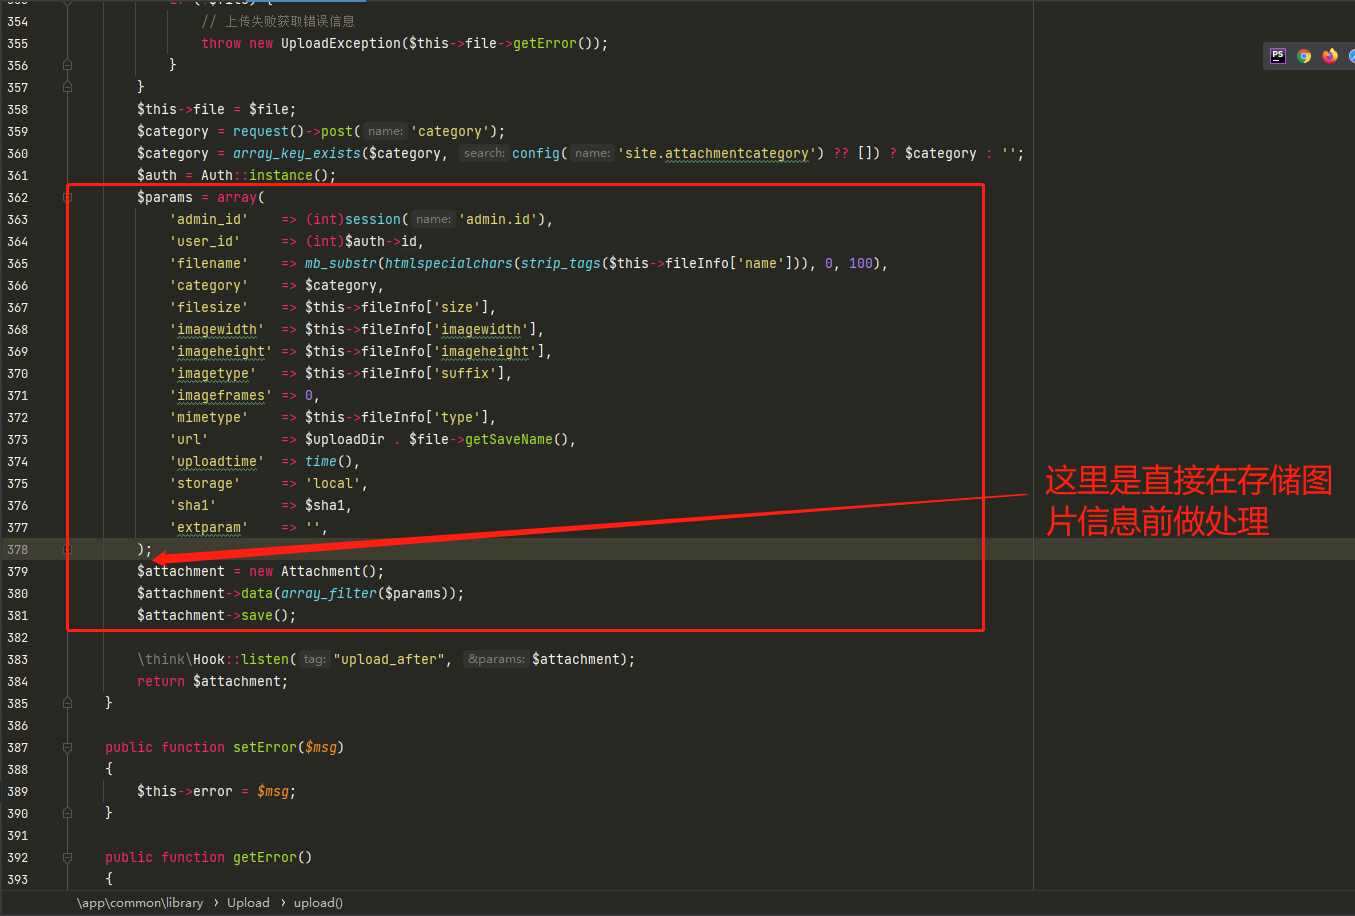Collapse fold marker on line 356

(67, 65)
